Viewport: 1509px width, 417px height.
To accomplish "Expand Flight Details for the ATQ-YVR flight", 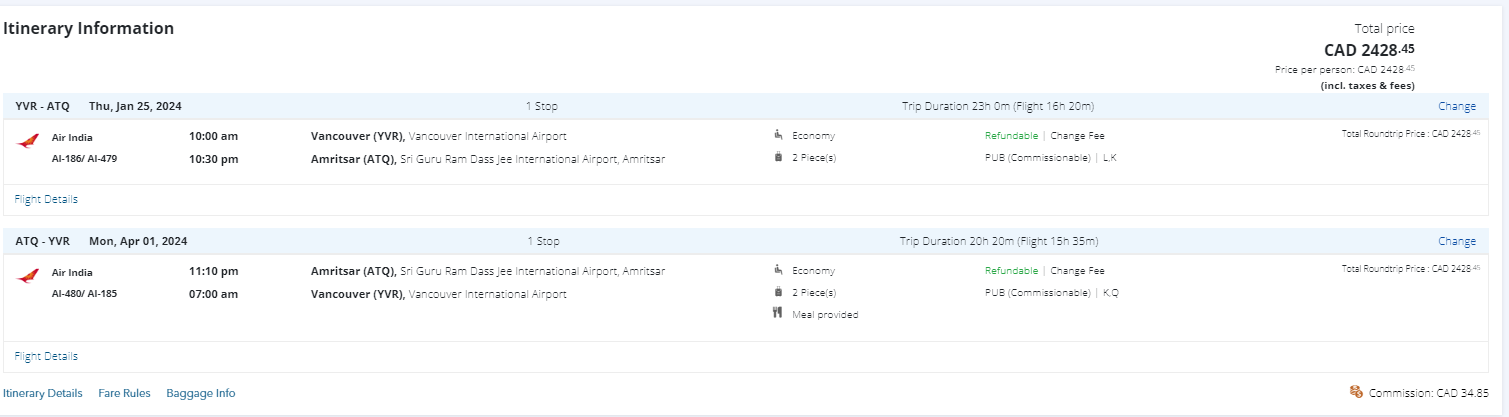I will click(x=46, y=356).
